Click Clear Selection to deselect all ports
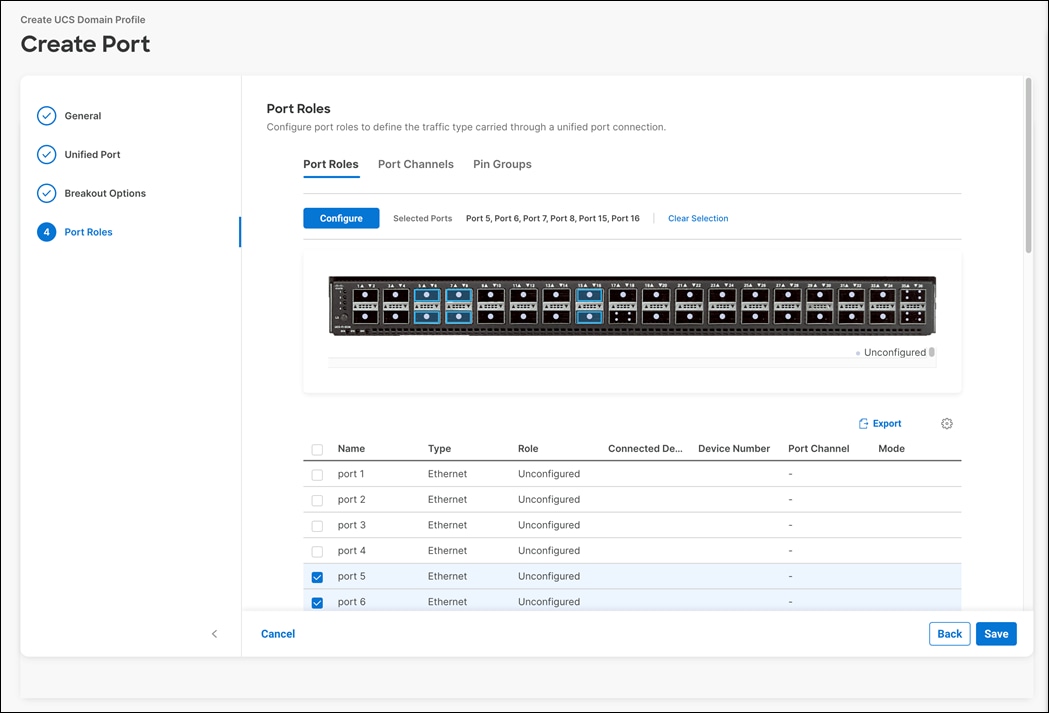Viewport: 1049px width, 713px height. tap(697, 218)
